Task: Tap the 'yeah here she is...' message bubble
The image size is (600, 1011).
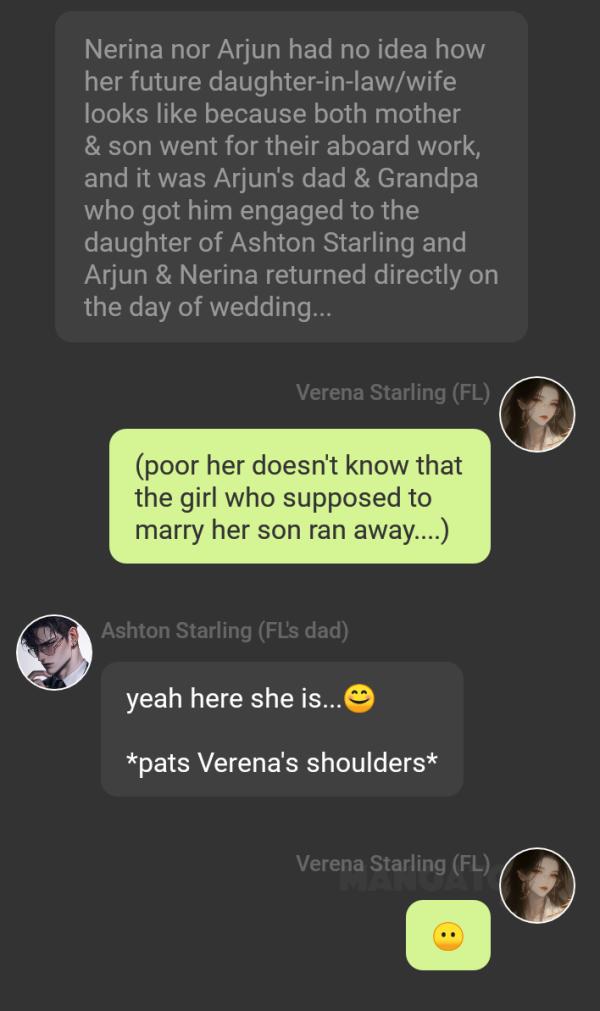Action: pos(282,729)
